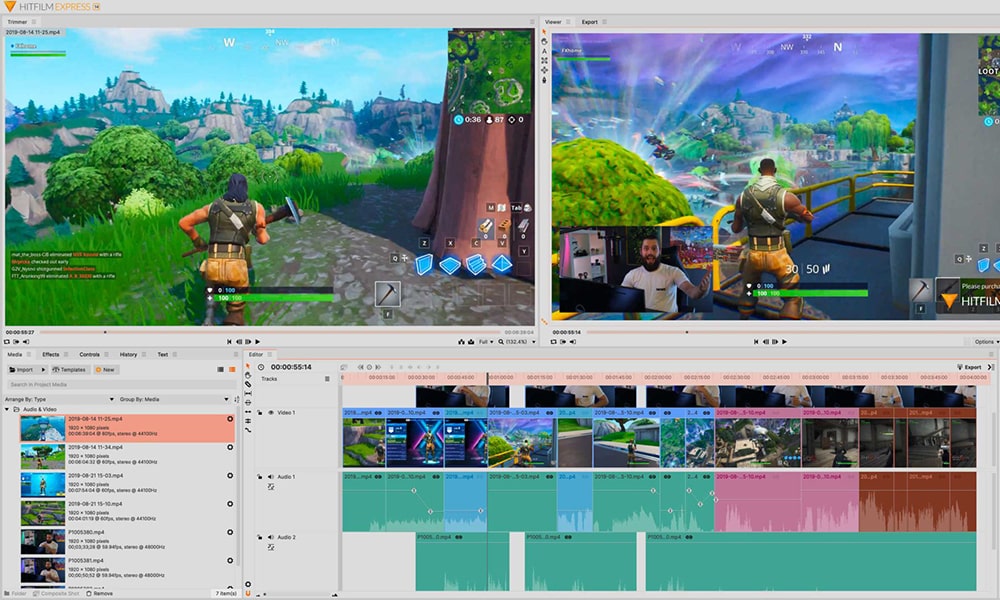1000x600 pixels.
Task: Open the Templates button
Action: (x=69, y=370)
